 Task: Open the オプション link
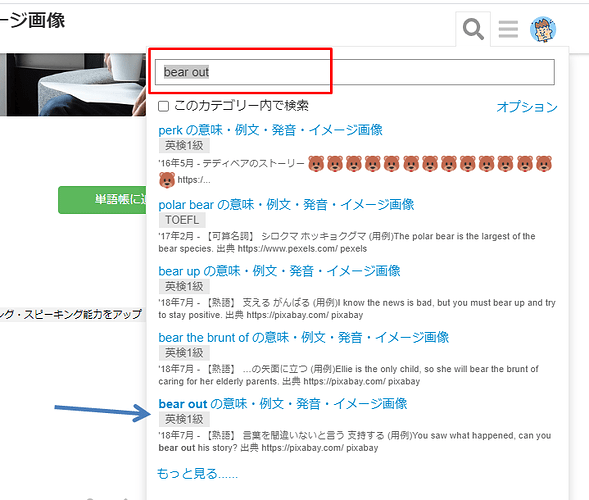point(527,107)
